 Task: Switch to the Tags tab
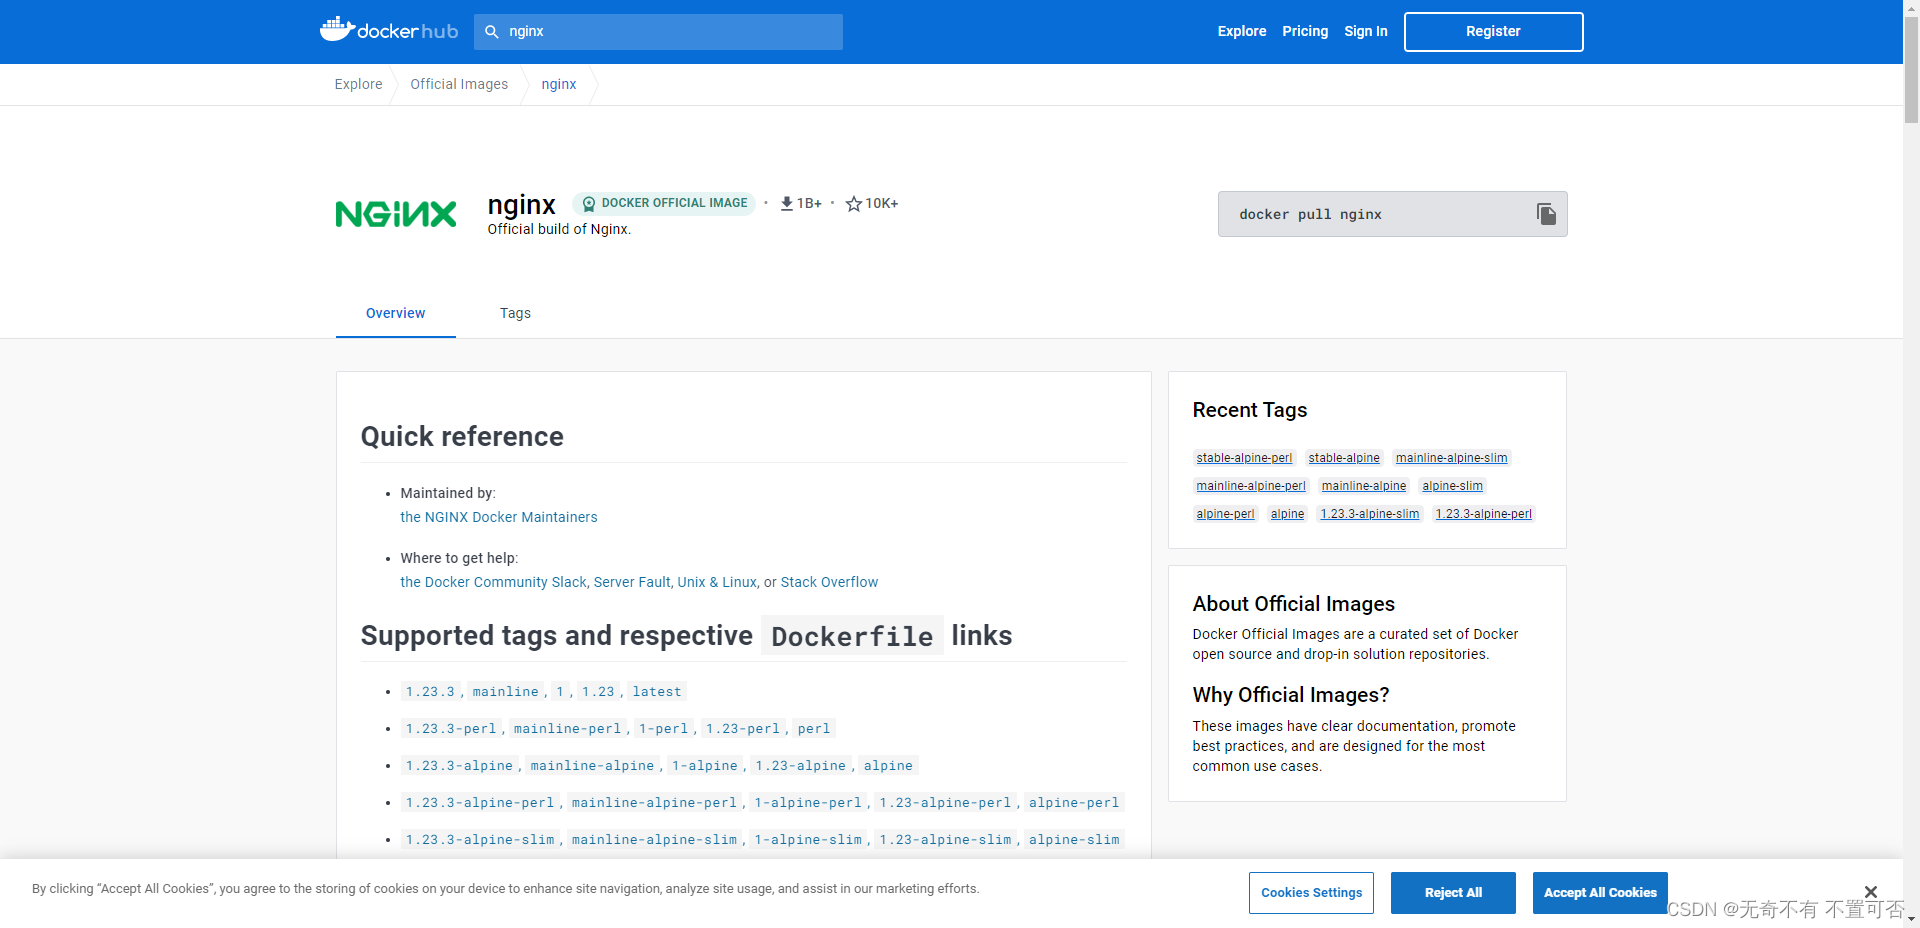515,313
